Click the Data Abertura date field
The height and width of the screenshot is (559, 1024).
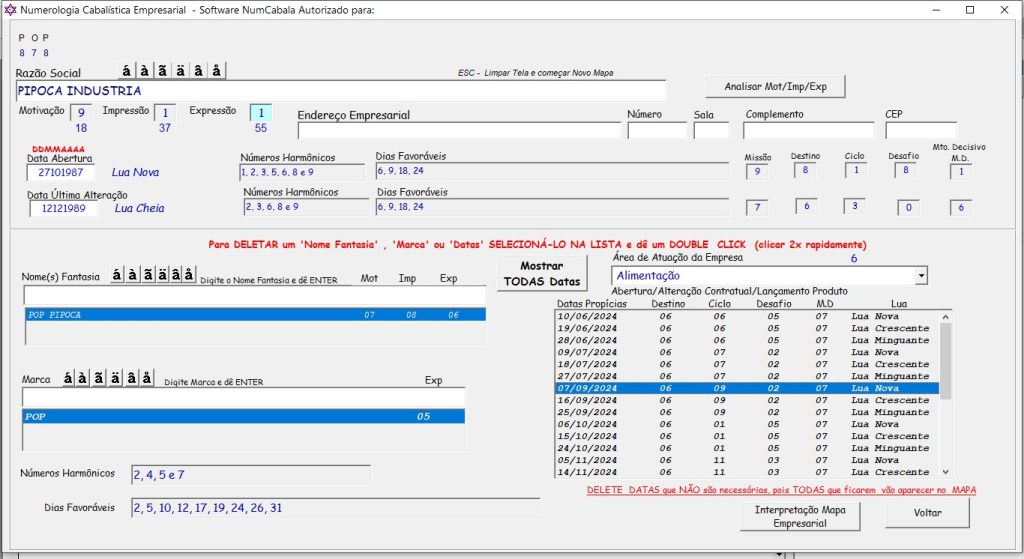[60, 172]
